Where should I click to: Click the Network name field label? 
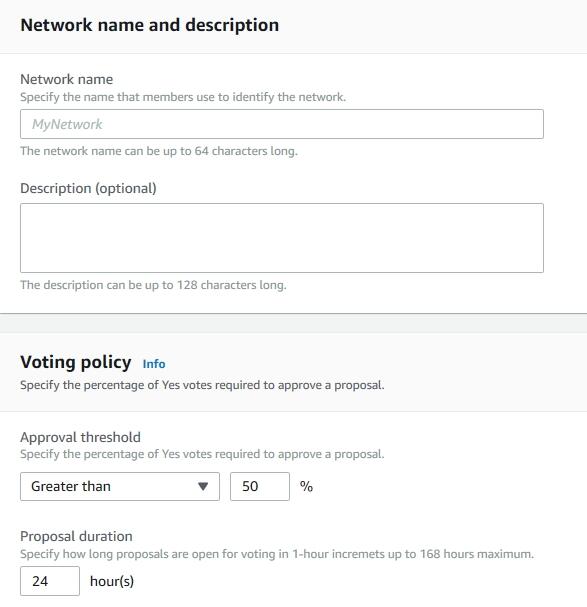click(x=67, y=79)
